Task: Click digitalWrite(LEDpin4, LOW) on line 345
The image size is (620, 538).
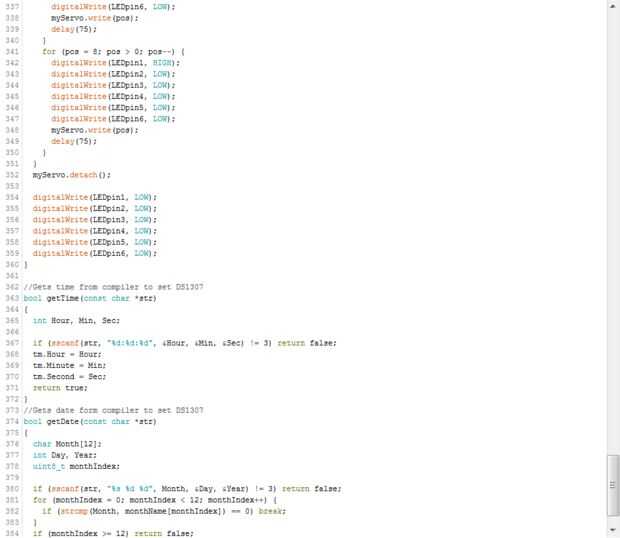Action: coord(113,96)
